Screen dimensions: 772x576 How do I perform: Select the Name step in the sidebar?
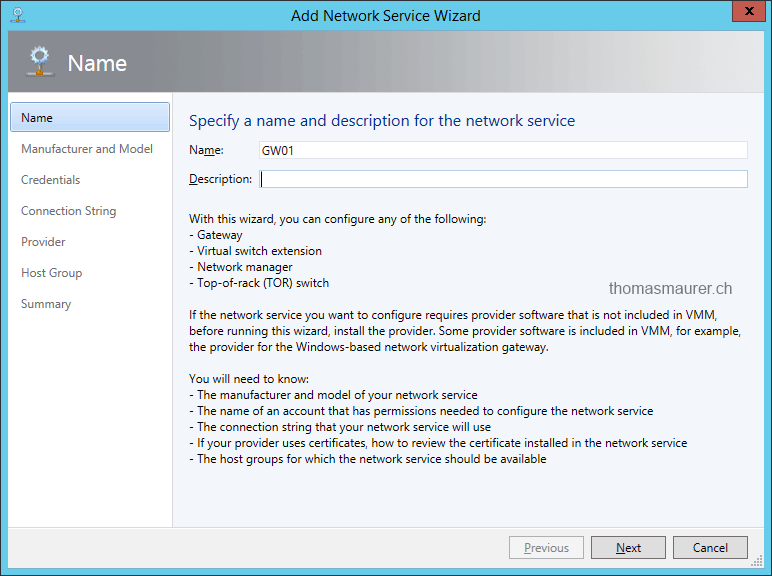[x=90, y=117]
